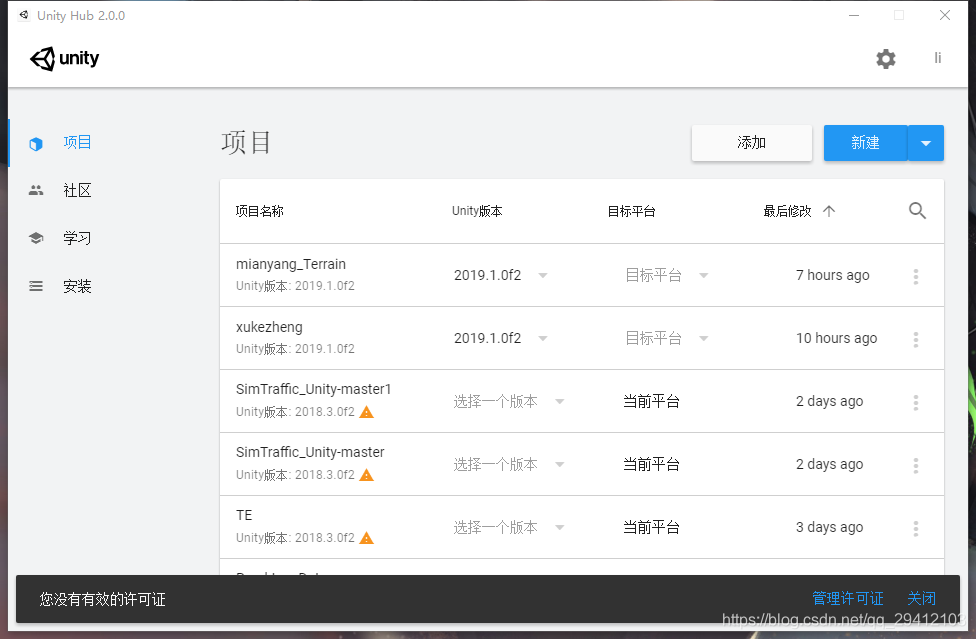Viewport: 976px width, 639px height.
Task: Open the mianyang_Terrain project
Action: point(291,264)
